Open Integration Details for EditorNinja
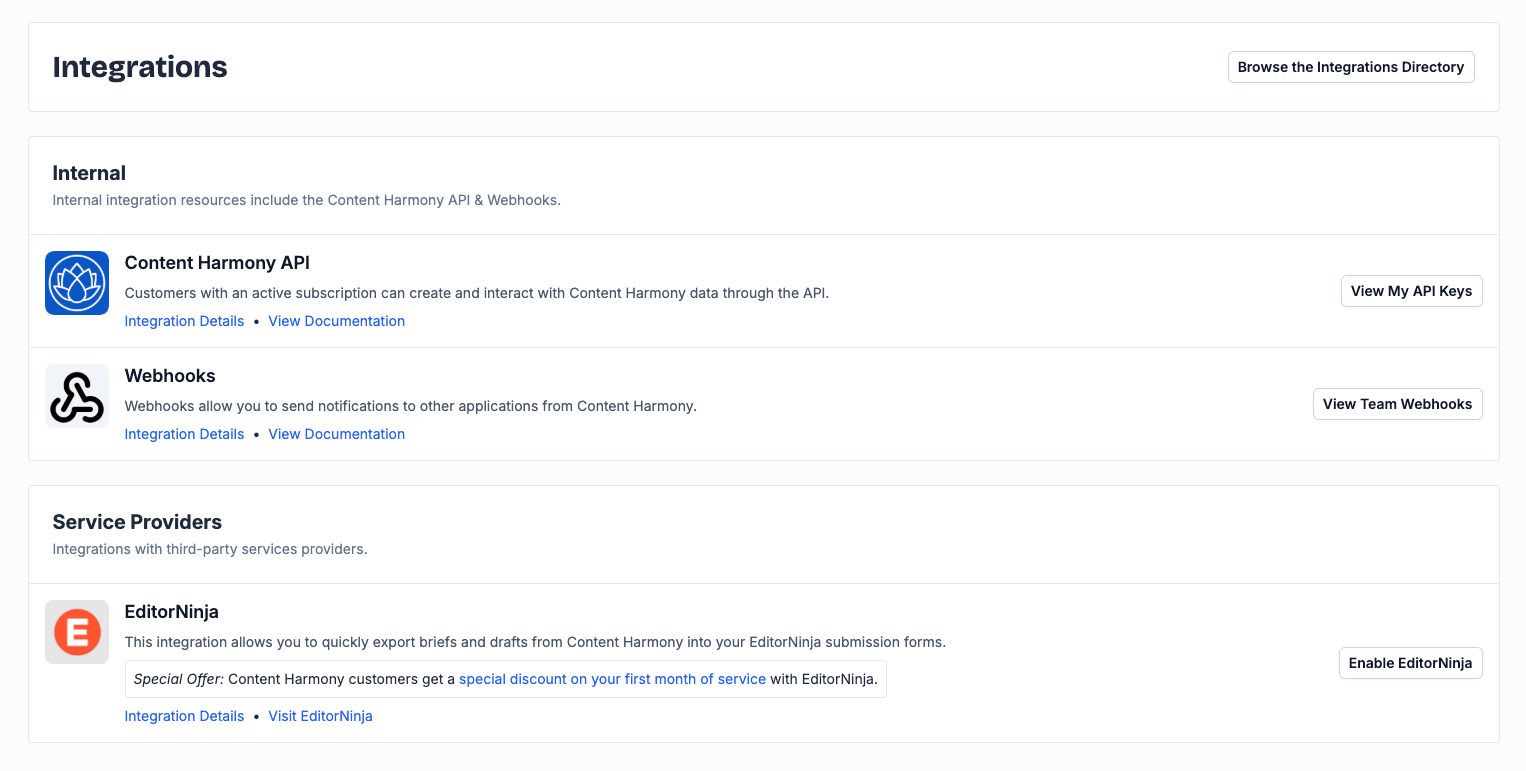1526x771 pixels. [x=184, y=716]
